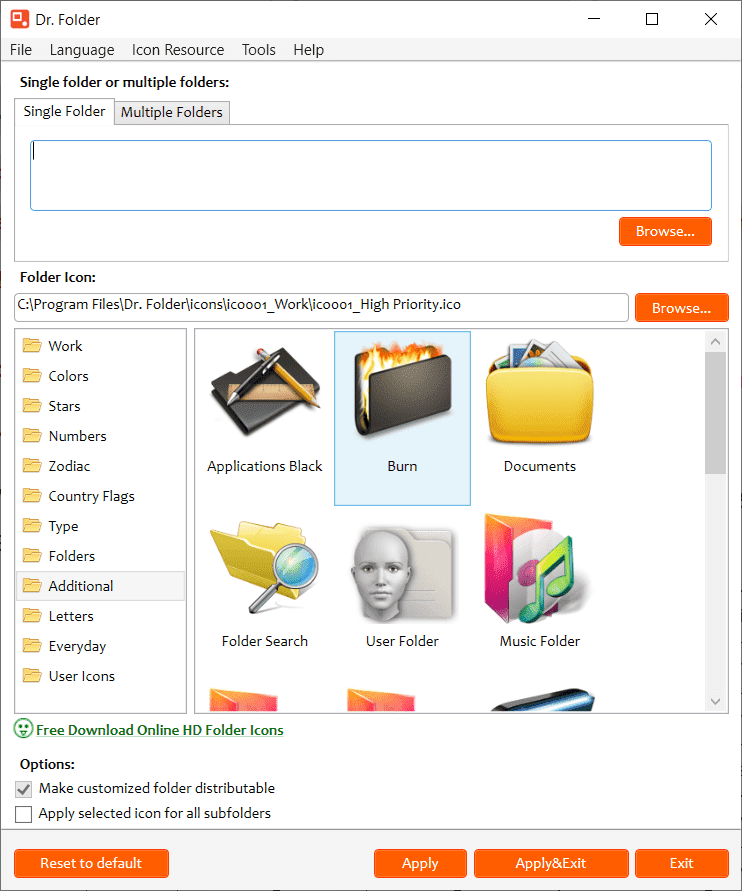Viewport: 742px width, 891px height.
Task: Open Free Download Online HD Folder Icons link
Action: tap(160, 730)
